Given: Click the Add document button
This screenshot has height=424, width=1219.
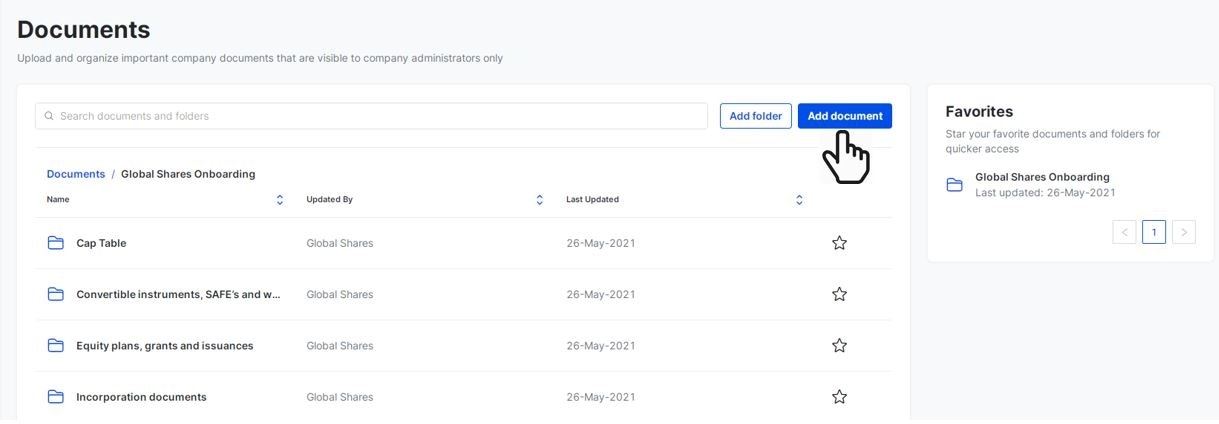Looking at the screenshot, I should point(845,116).
